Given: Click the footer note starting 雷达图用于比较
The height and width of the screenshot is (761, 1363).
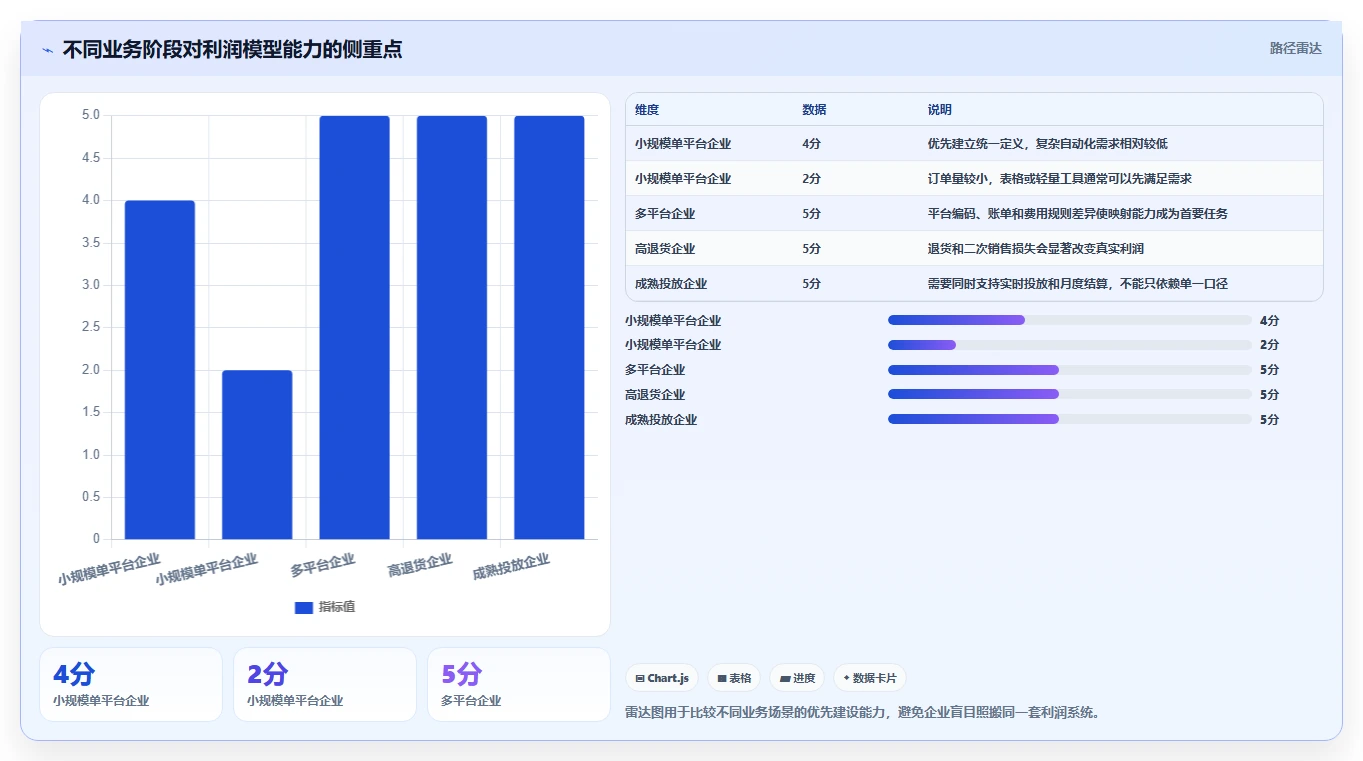Looking at the screenshot, I should tap(863, 712).
